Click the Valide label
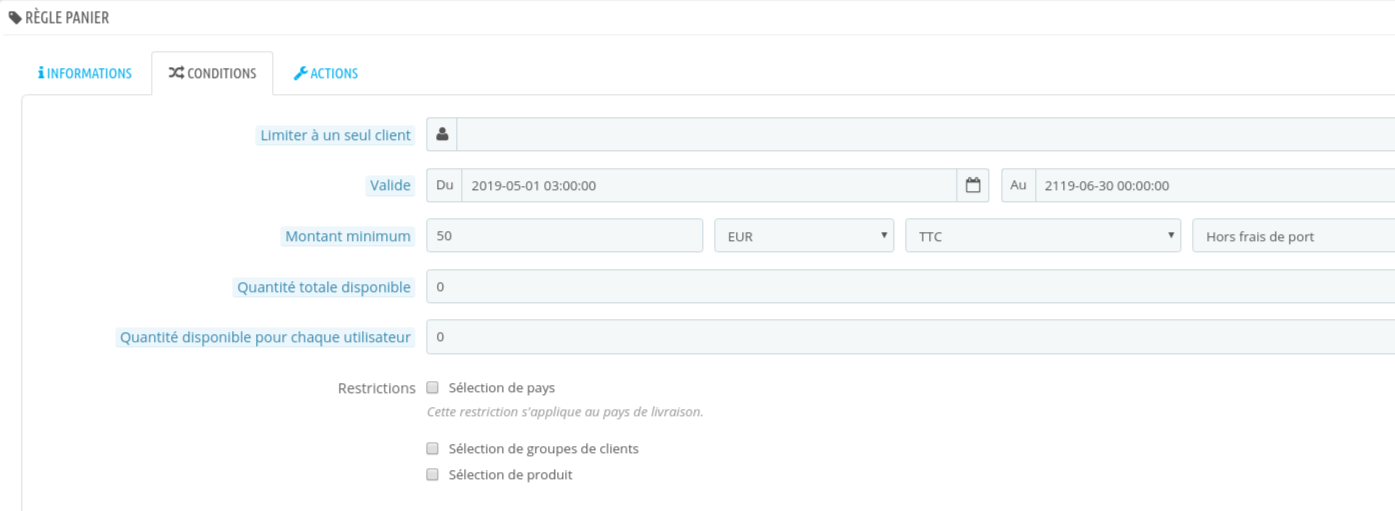1395x511 pixels. [390, 185]
